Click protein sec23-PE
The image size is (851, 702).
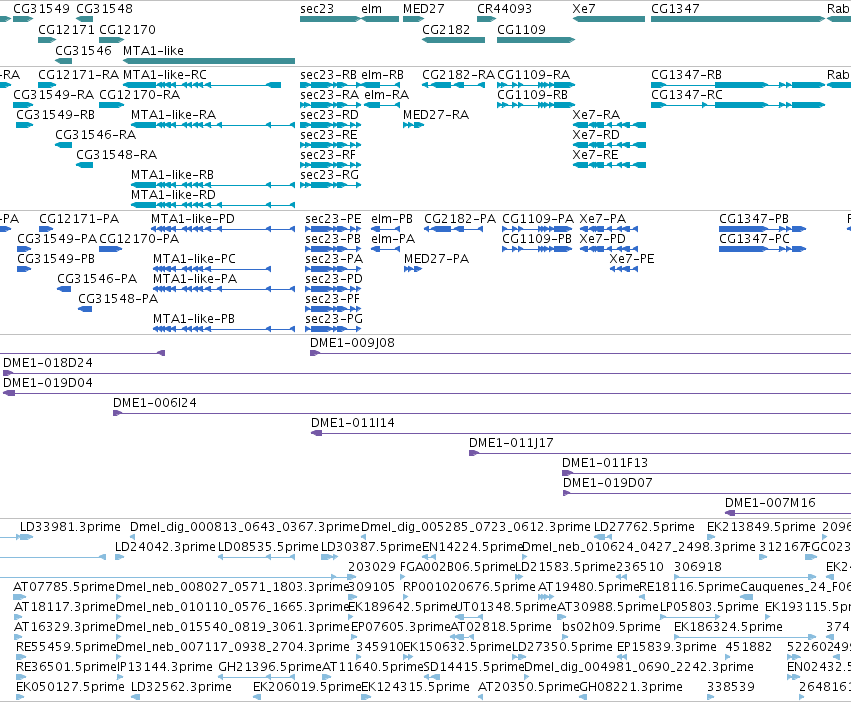333,229
